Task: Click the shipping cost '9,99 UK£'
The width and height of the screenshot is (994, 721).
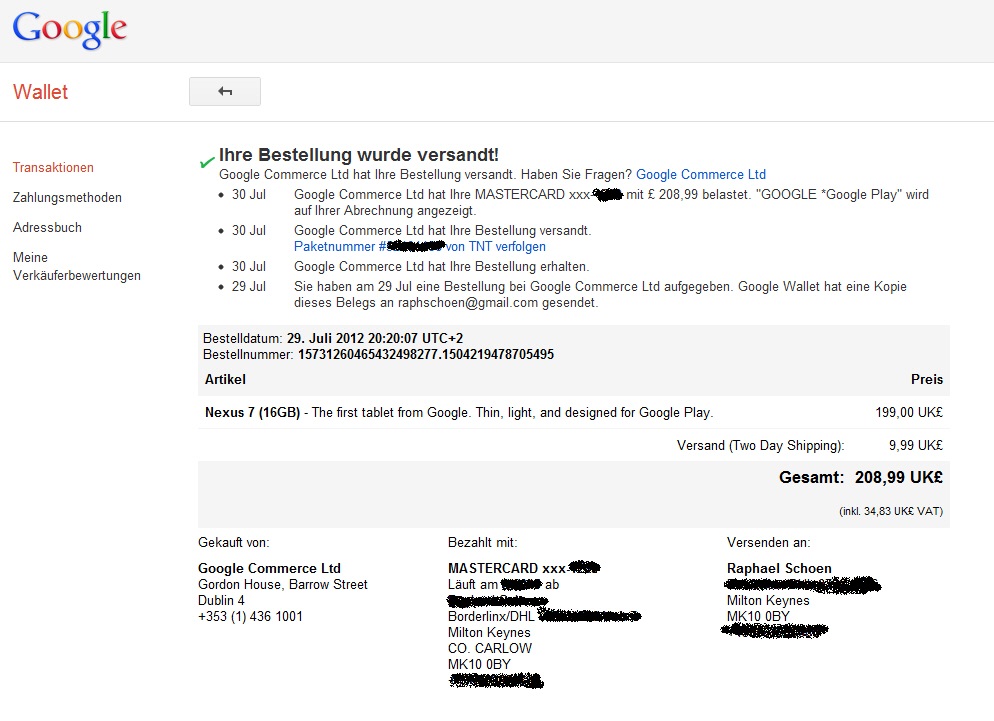Action: (x=915, y=445)
